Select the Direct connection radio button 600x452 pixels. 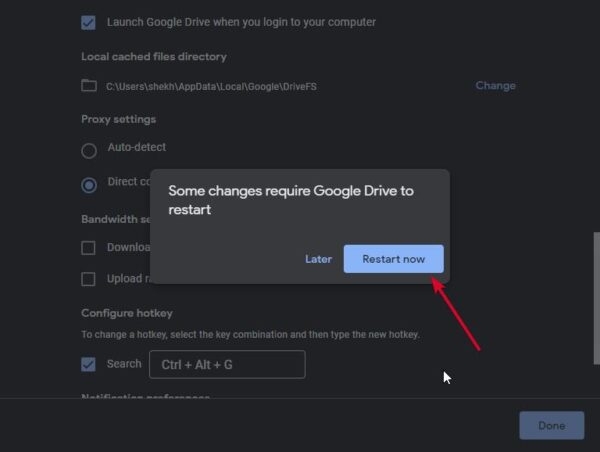[89, 184]
